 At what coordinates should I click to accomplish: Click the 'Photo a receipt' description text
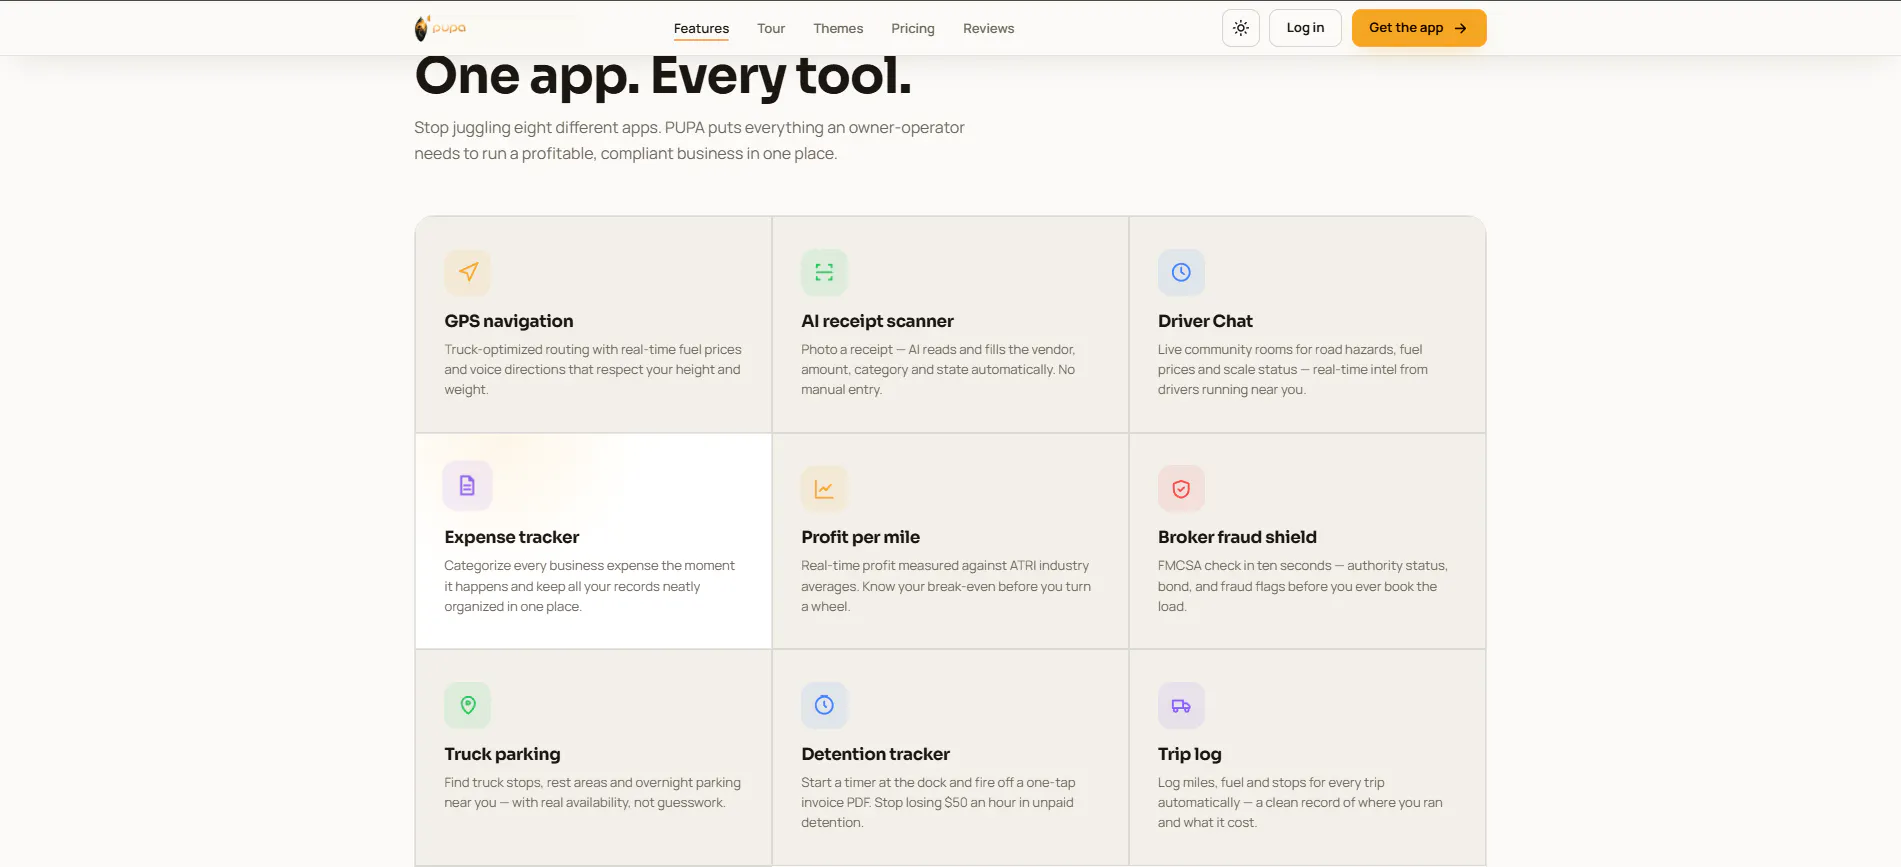coord(938,369)
